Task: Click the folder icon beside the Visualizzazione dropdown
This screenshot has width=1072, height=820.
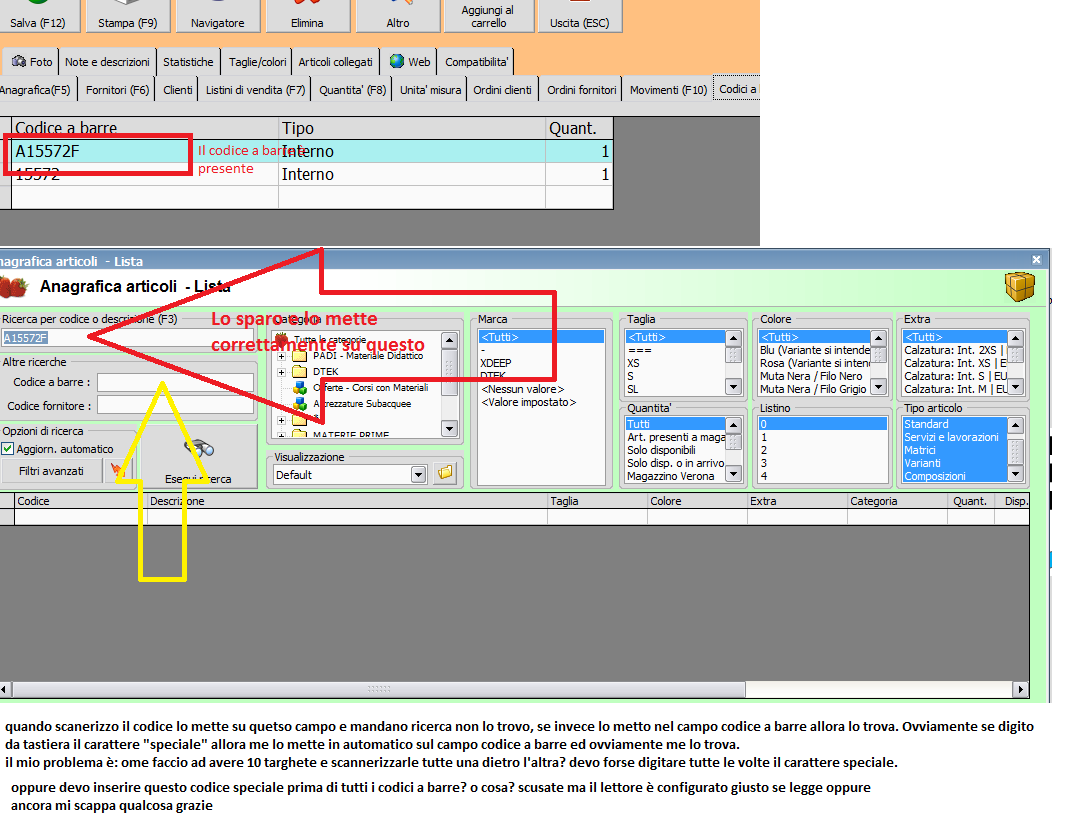Action: 446,473
